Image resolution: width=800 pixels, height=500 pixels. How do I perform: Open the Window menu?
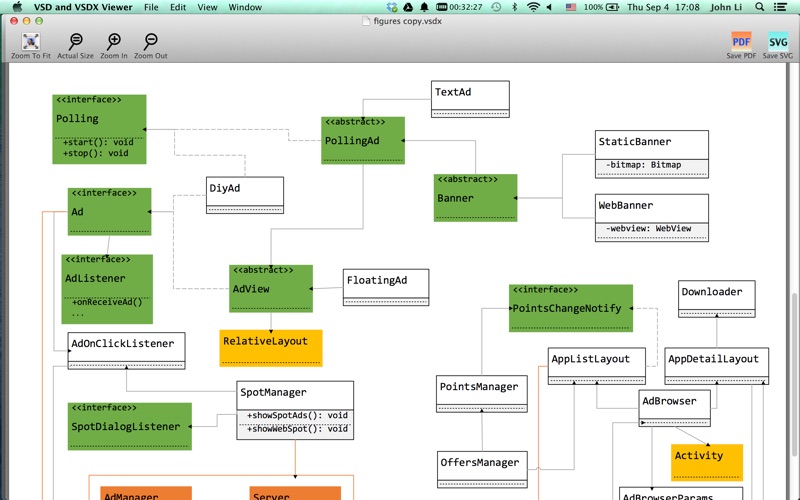click(245, 7)
